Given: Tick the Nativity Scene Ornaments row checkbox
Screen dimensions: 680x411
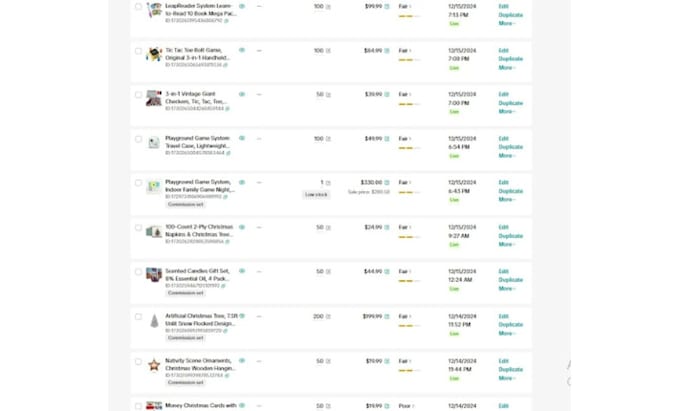Looking at the screenshot, I should (x=139, y=360).
